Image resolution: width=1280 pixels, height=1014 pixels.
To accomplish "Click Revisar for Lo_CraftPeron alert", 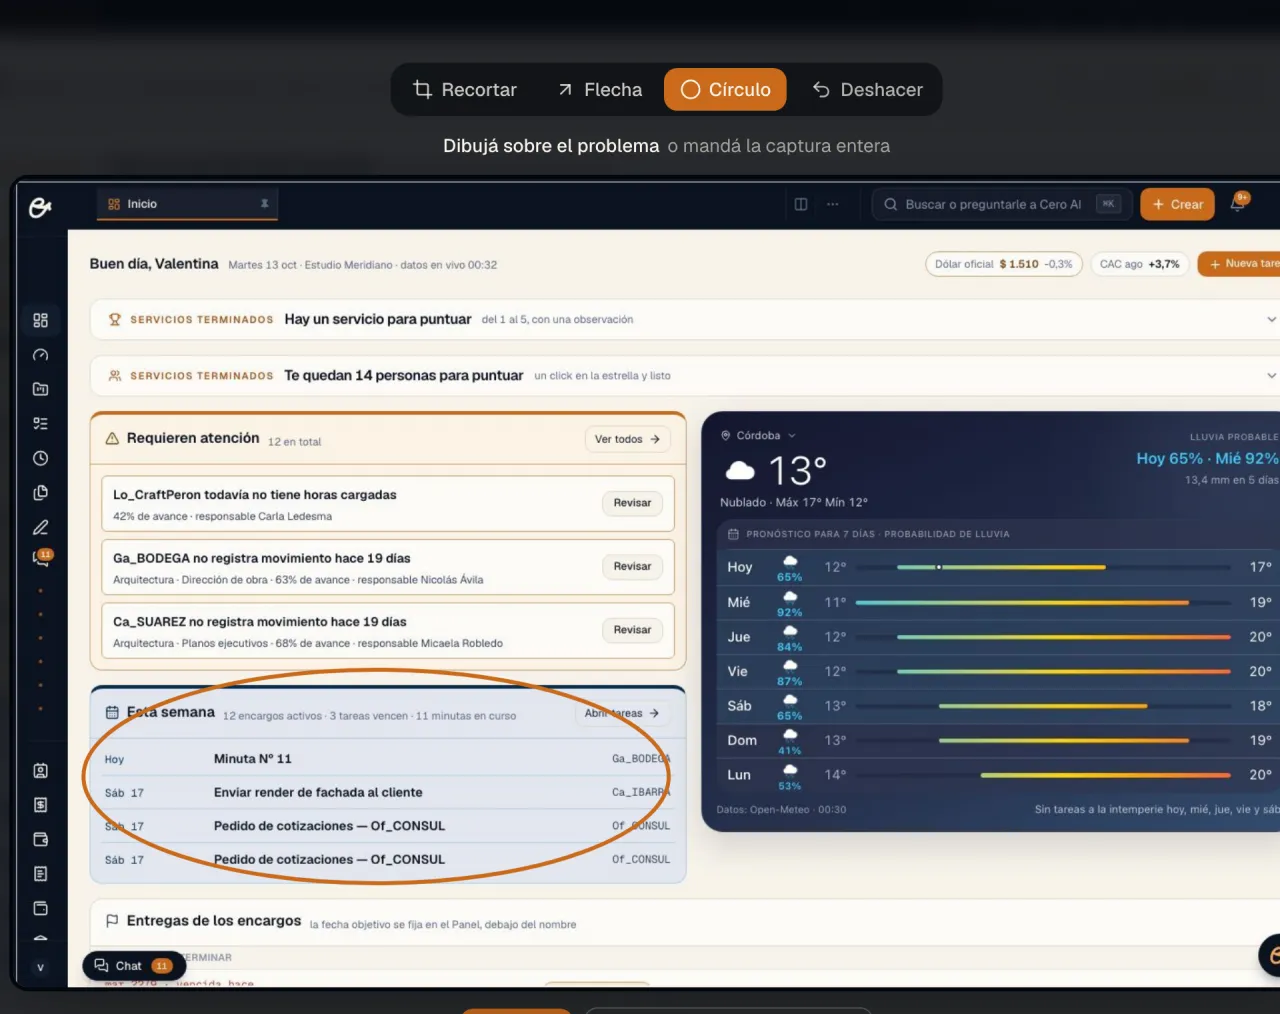I will click(632, 503).
